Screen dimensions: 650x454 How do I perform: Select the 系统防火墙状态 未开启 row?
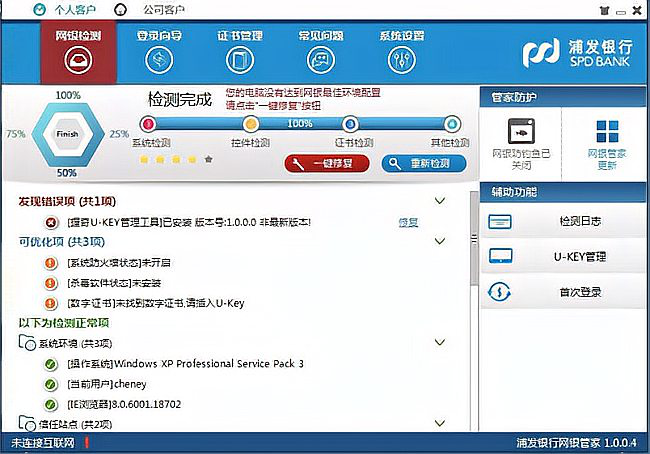point(119,263)
